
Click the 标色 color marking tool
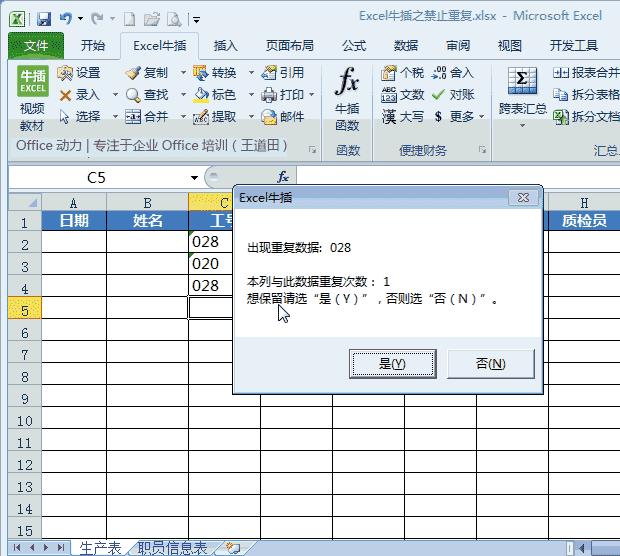[x=215, y=95]
